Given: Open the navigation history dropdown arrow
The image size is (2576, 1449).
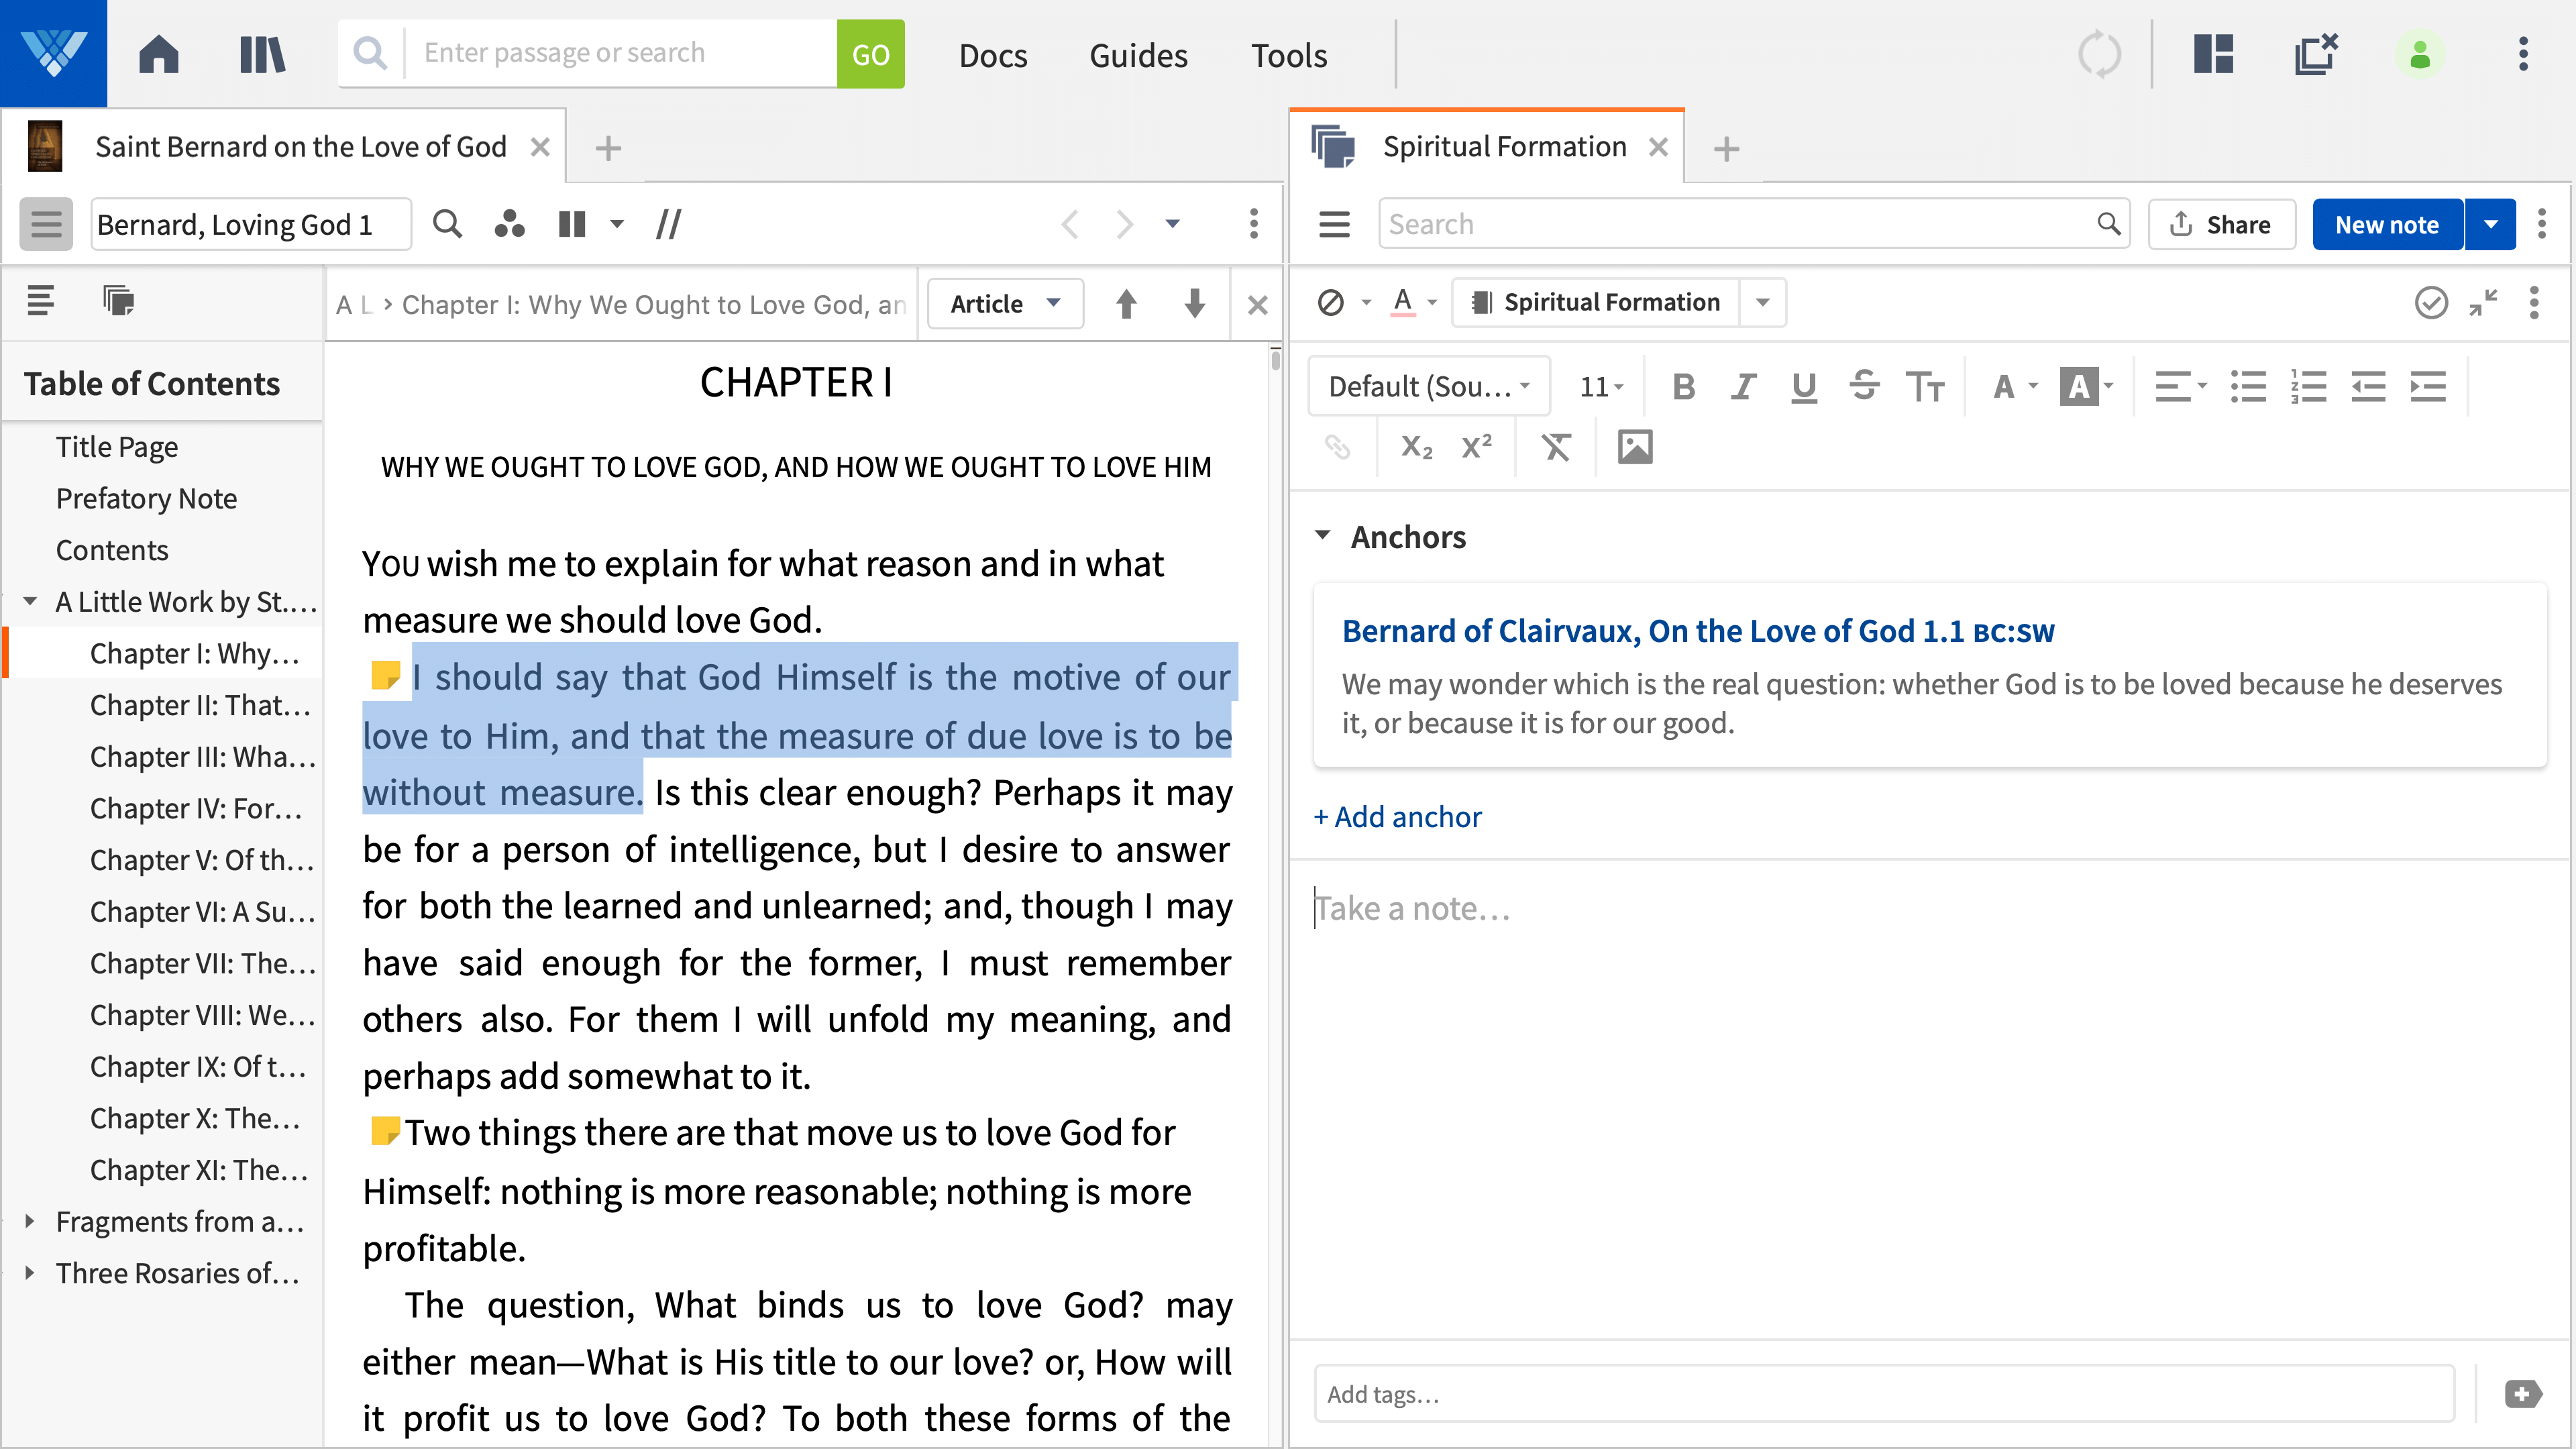Looking at the screenshot, I should tap(1172, 224).
